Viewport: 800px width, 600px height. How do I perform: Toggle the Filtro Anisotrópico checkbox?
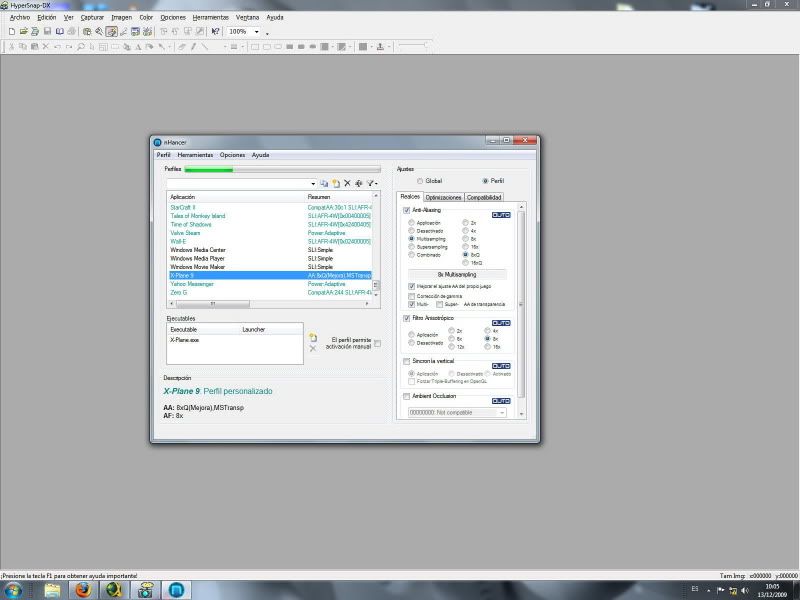(407, 318)
